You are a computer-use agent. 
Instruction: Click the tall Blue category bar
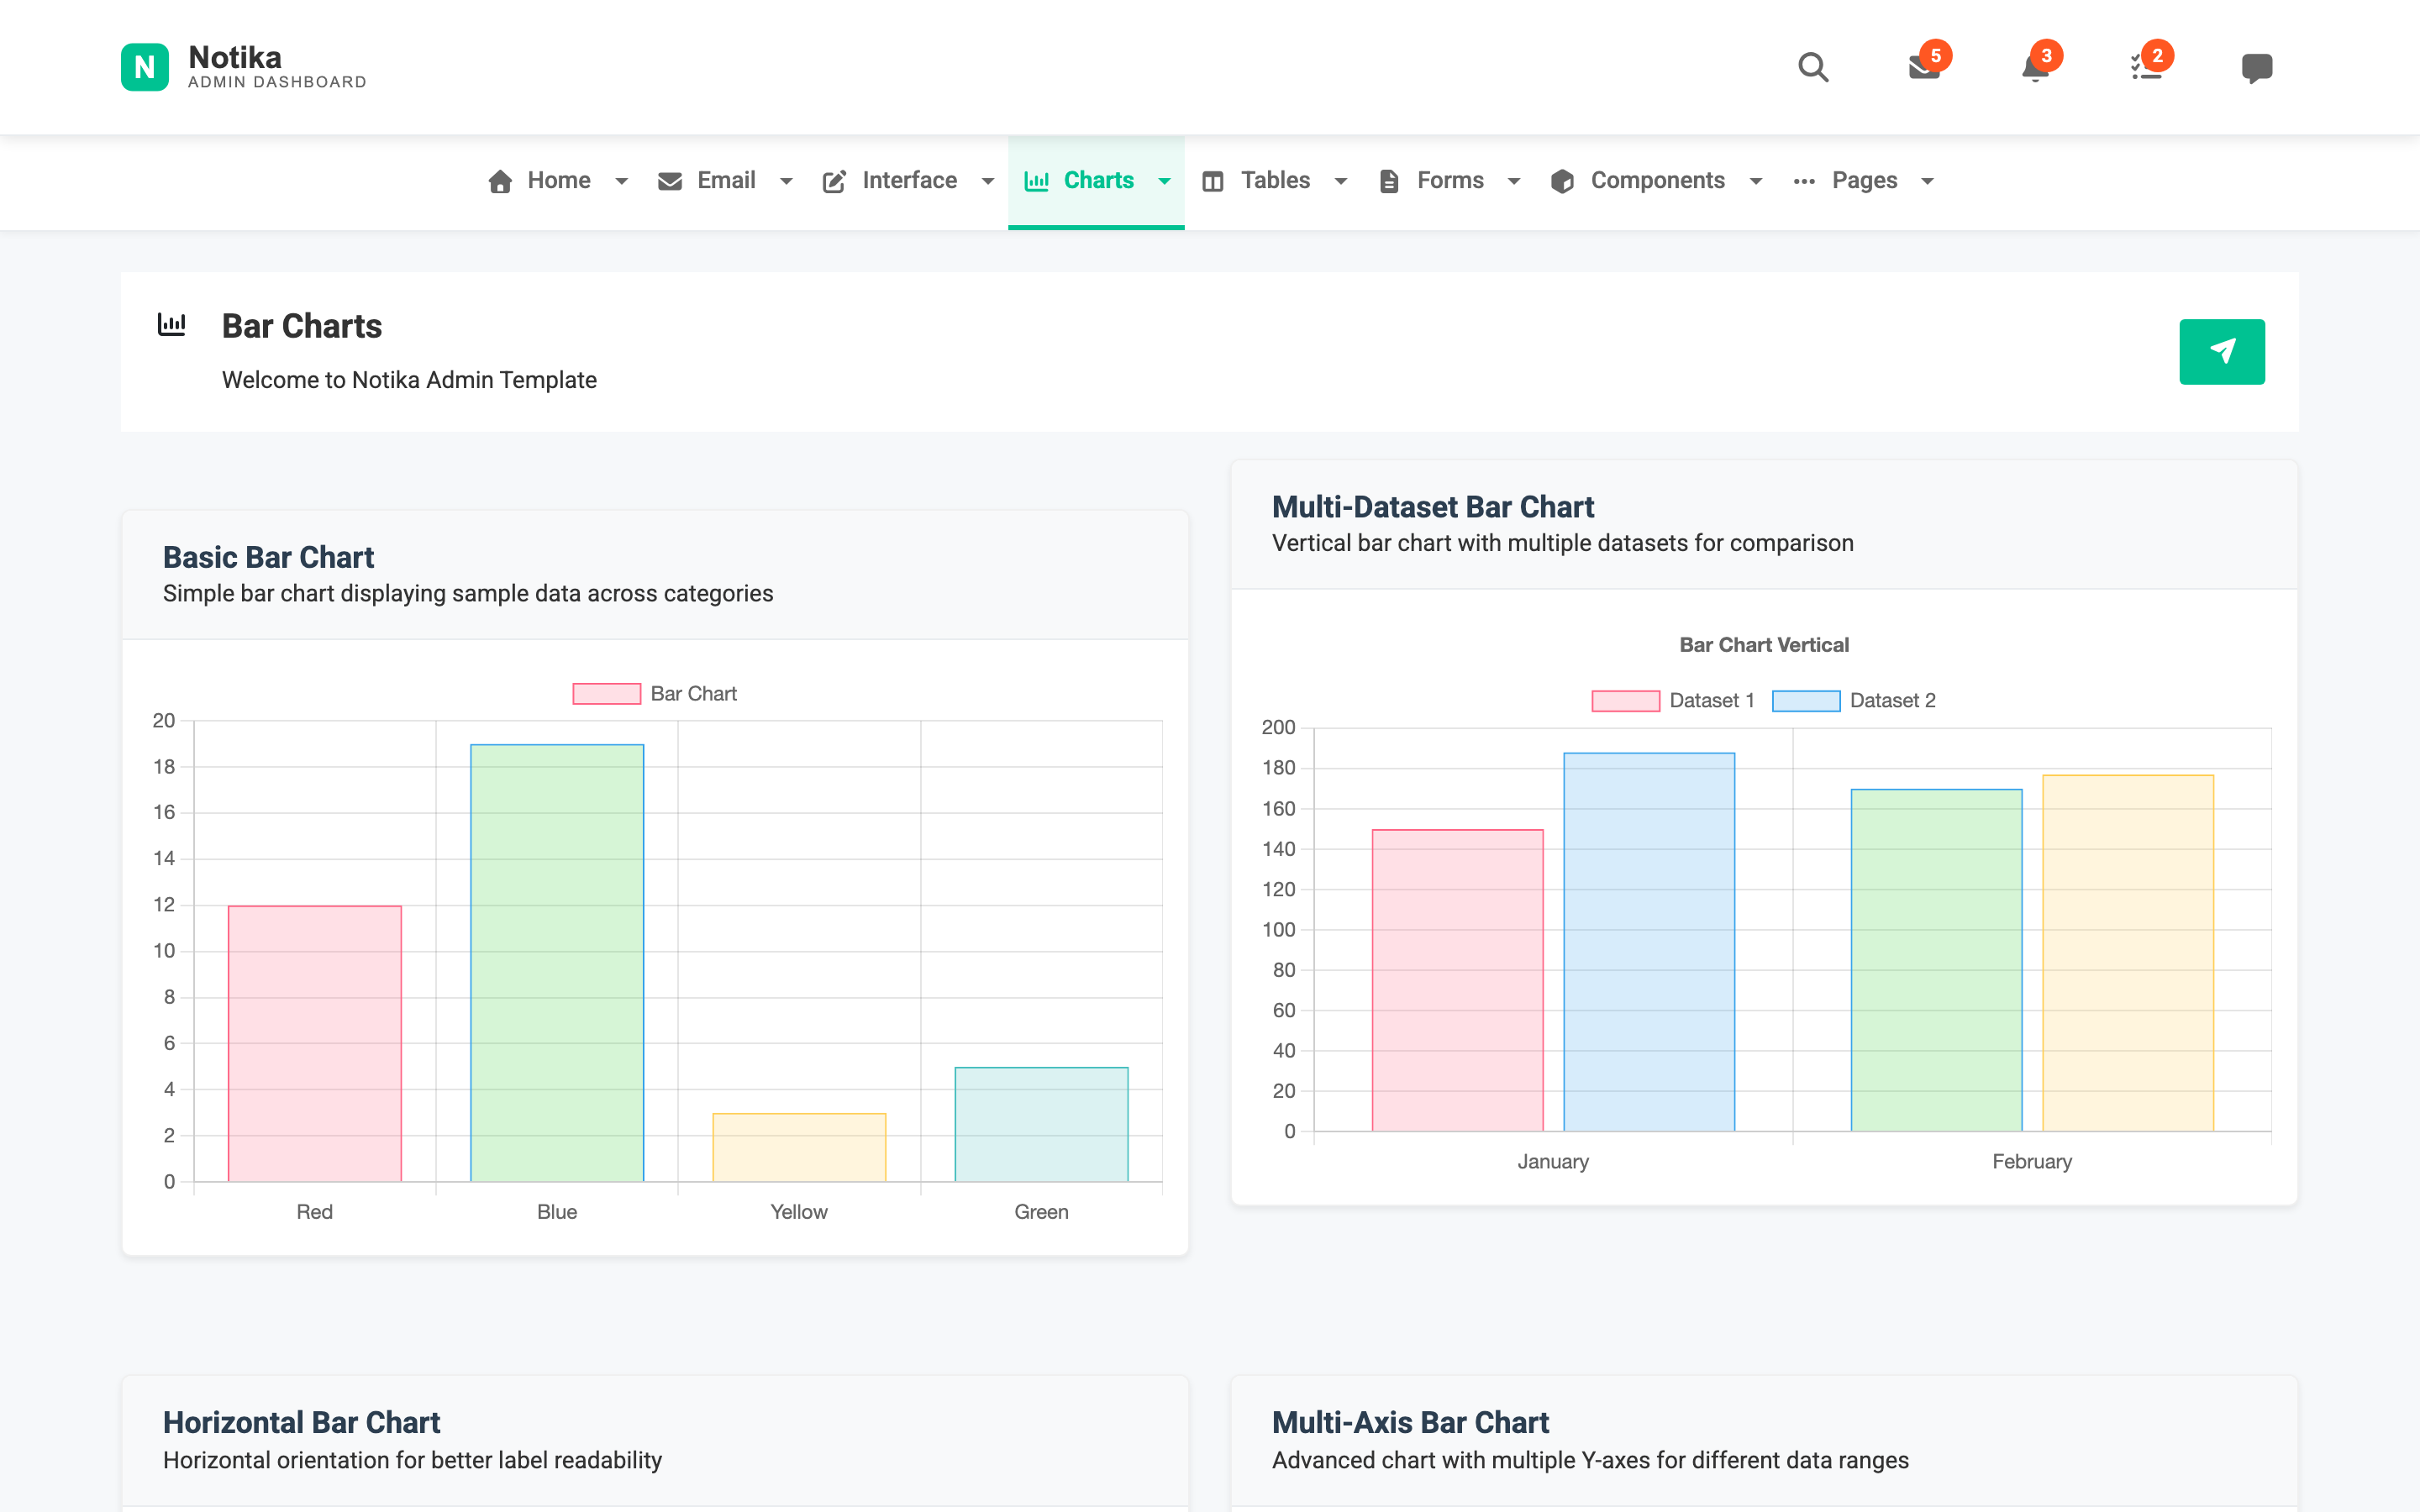click(557, 962)
